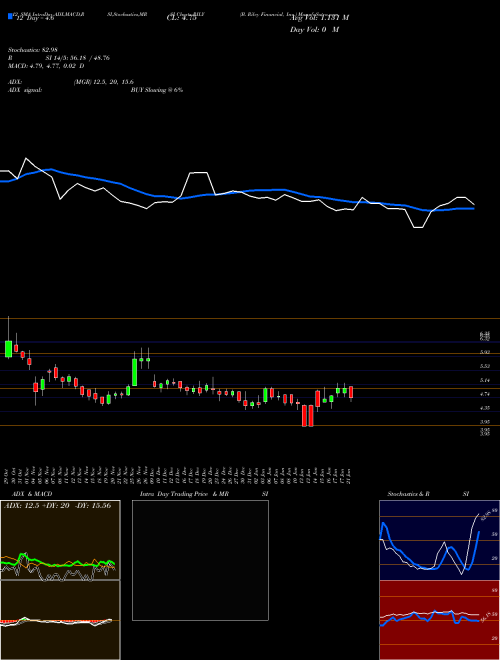This screenshot has width=500, height=660.
Task: Open the red RSI mini chart
Action: [x=439, y=620]
